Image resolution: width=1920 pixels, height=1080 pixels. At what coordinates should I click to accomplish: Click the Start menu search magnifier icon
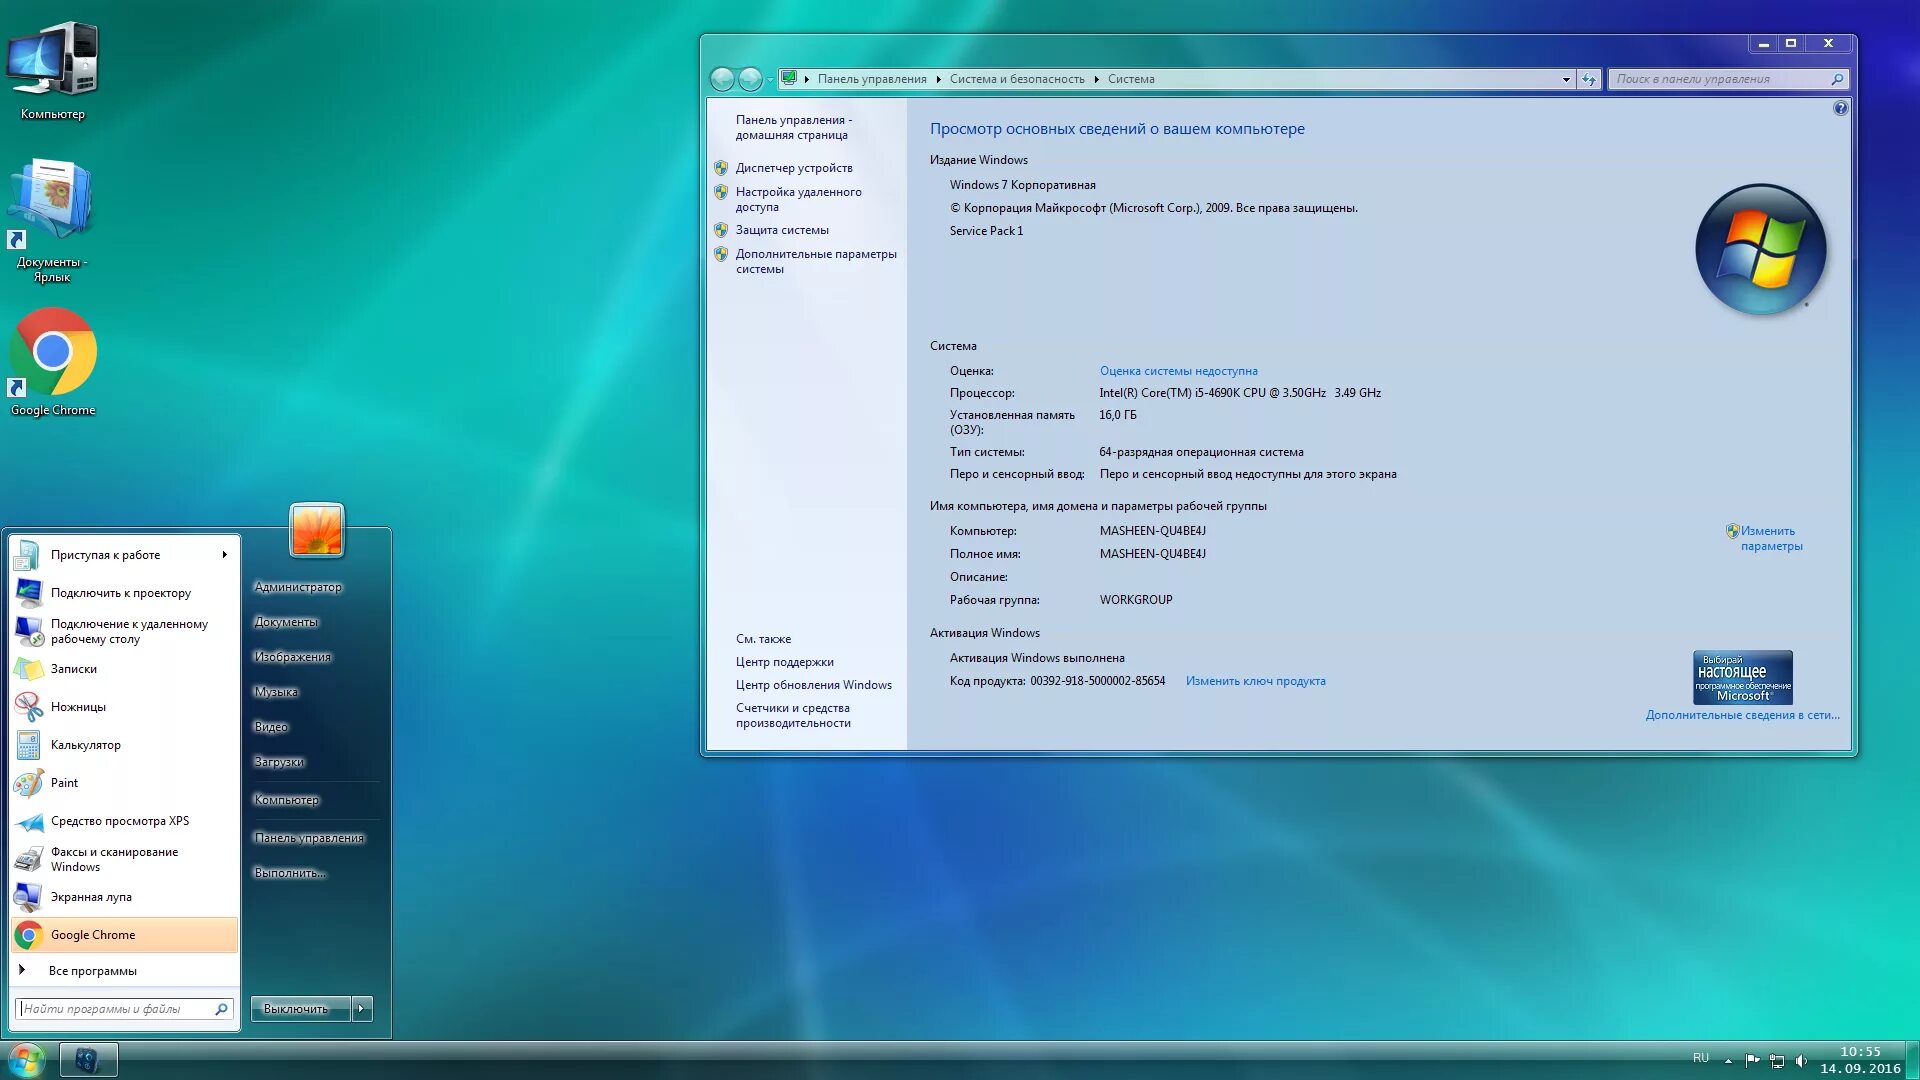click(221, 1009)
